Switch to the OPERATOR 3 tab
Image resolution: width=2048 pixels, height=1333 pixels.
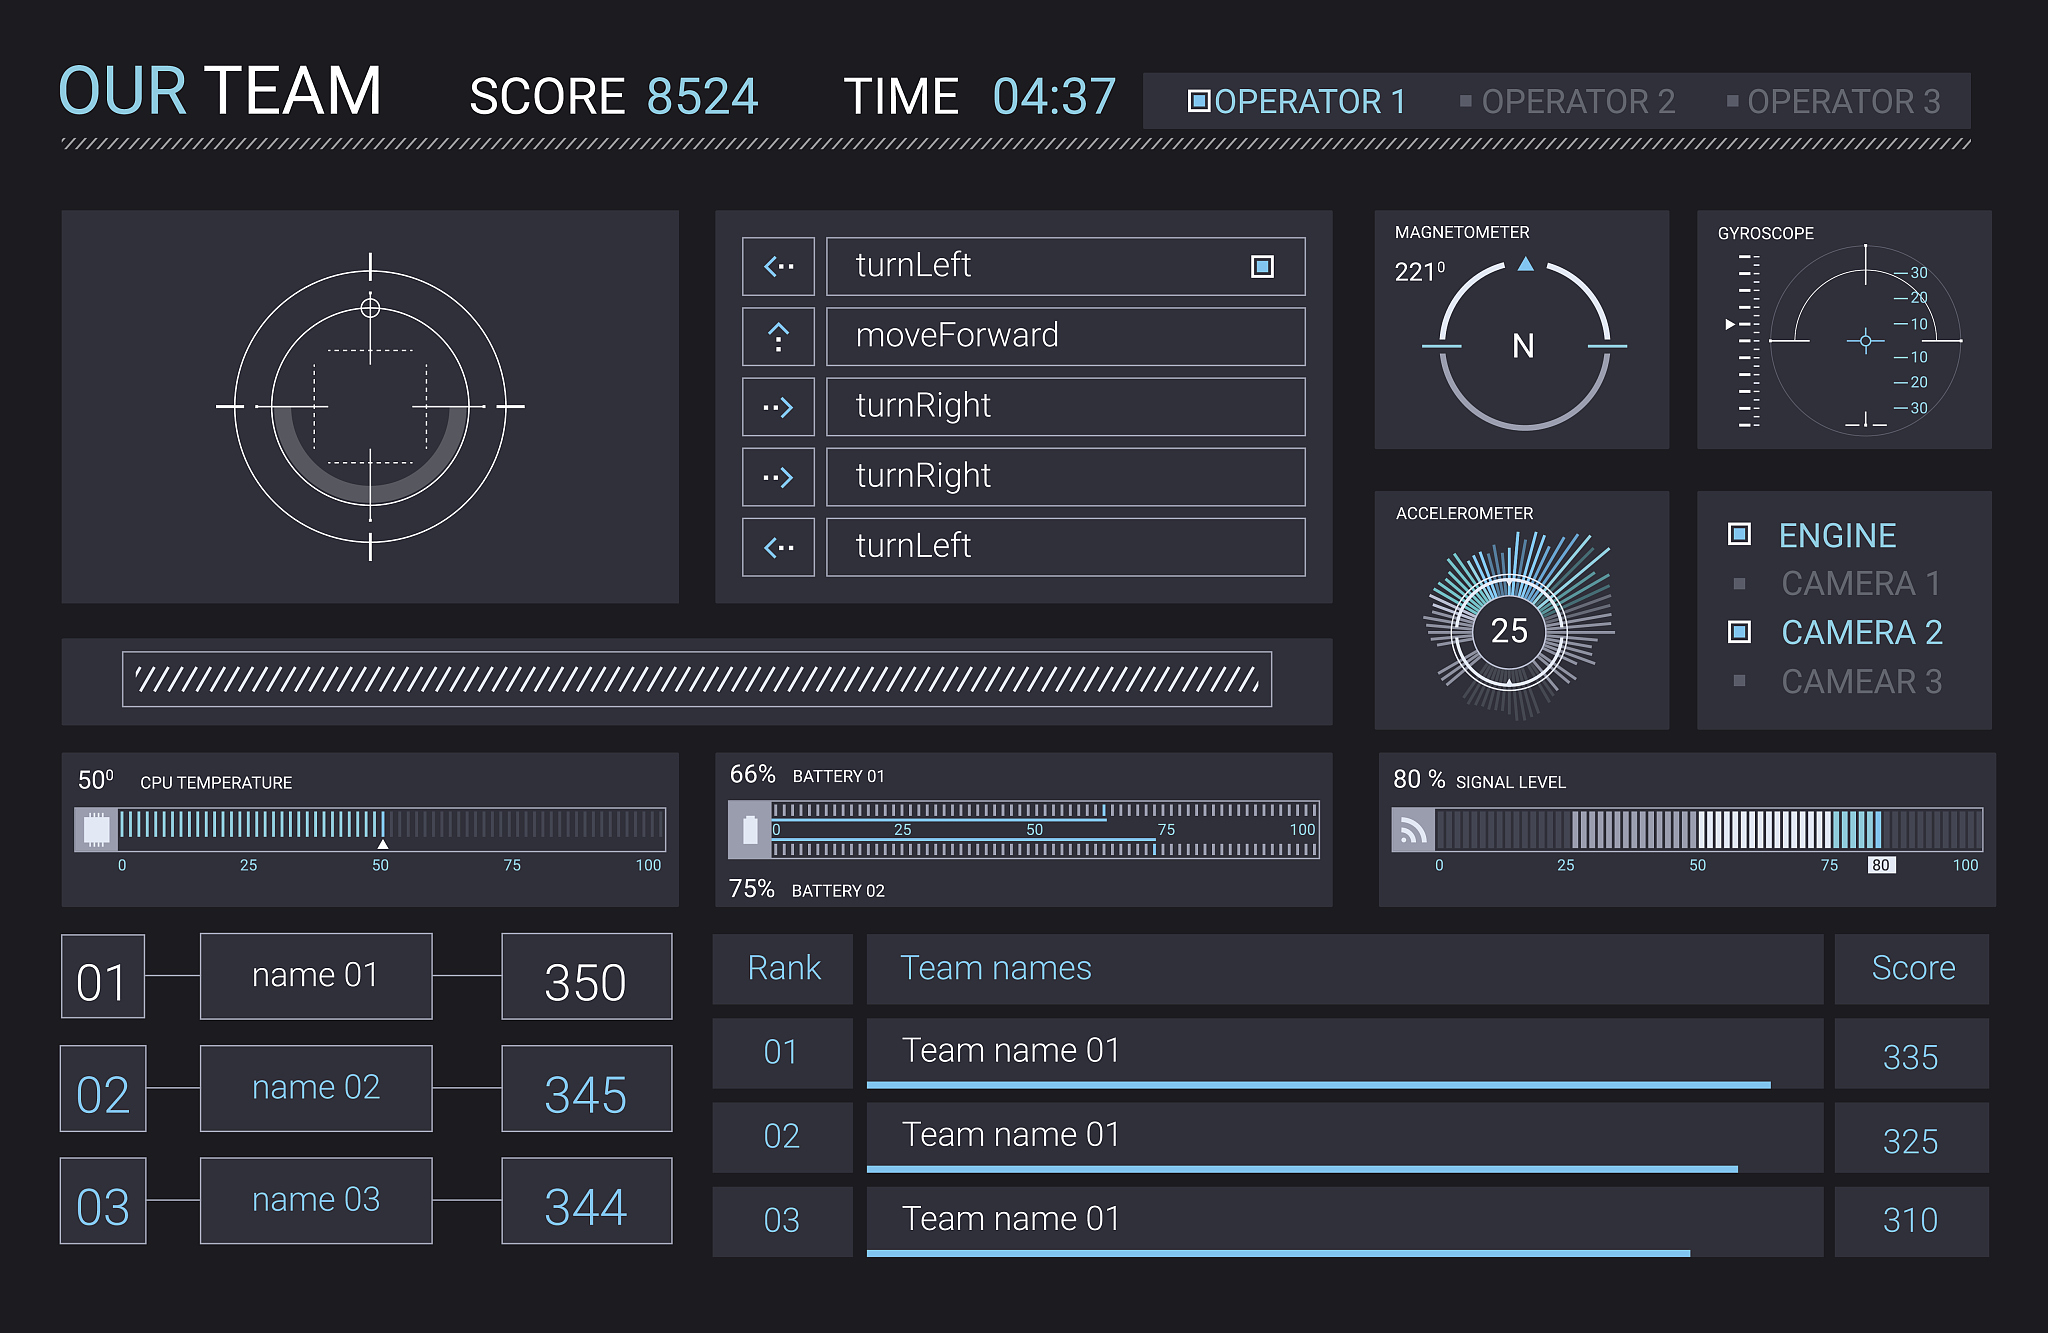coord(1833,101)
